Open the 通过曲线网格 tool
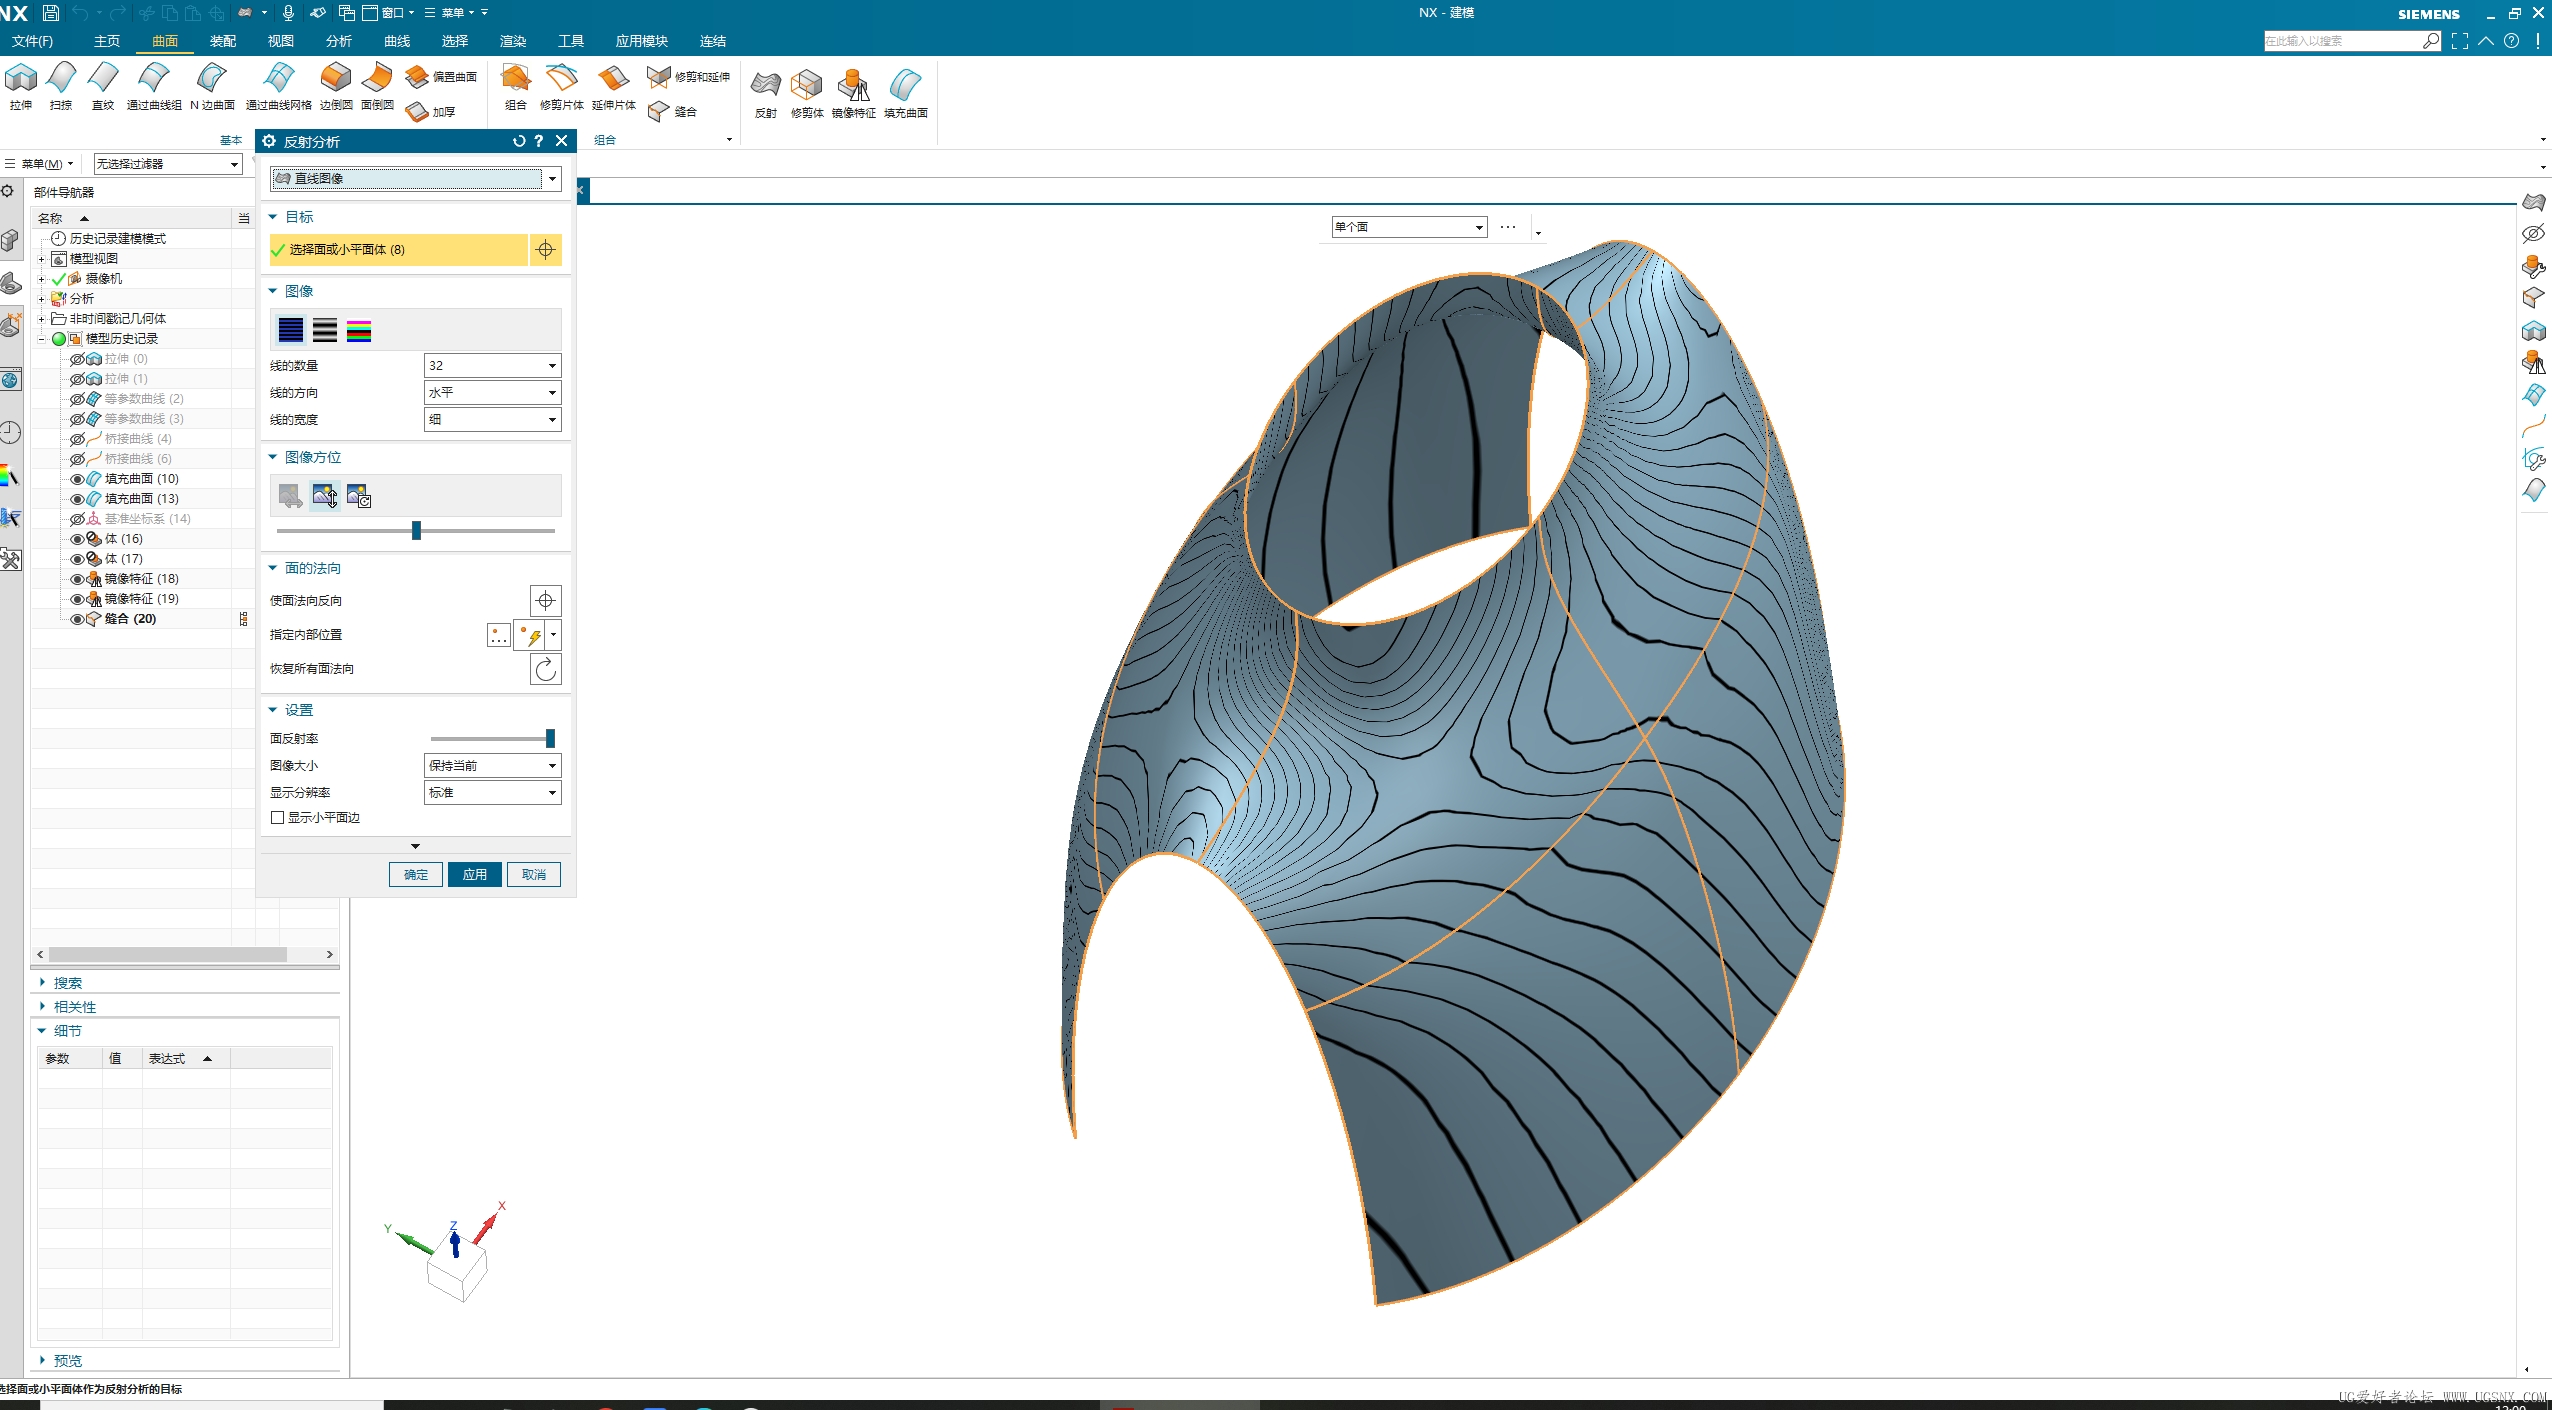2552x1410 pixels. [x=279, y=86]
